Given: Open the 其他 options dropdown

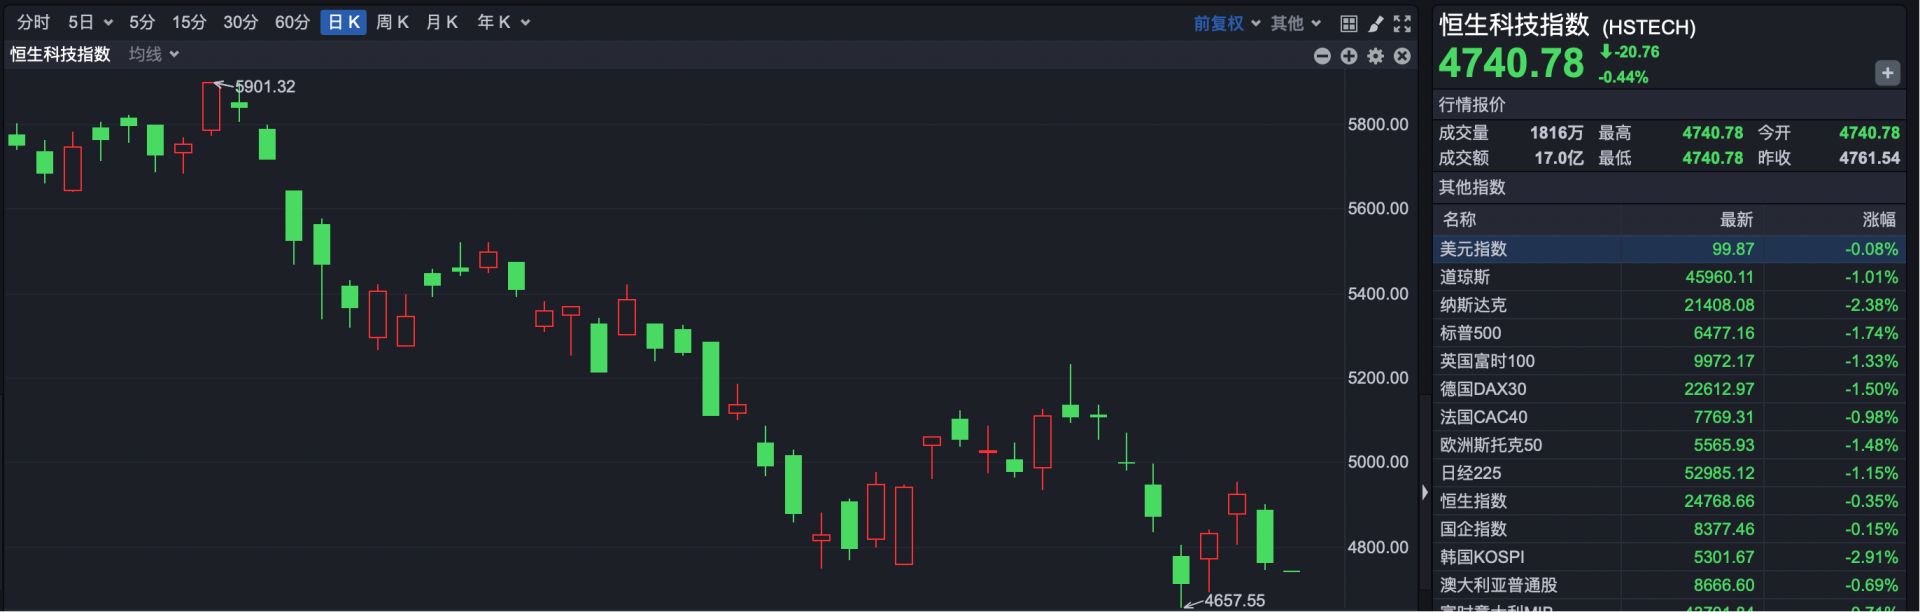Looking at the screenshot, I should (1296, 23).
